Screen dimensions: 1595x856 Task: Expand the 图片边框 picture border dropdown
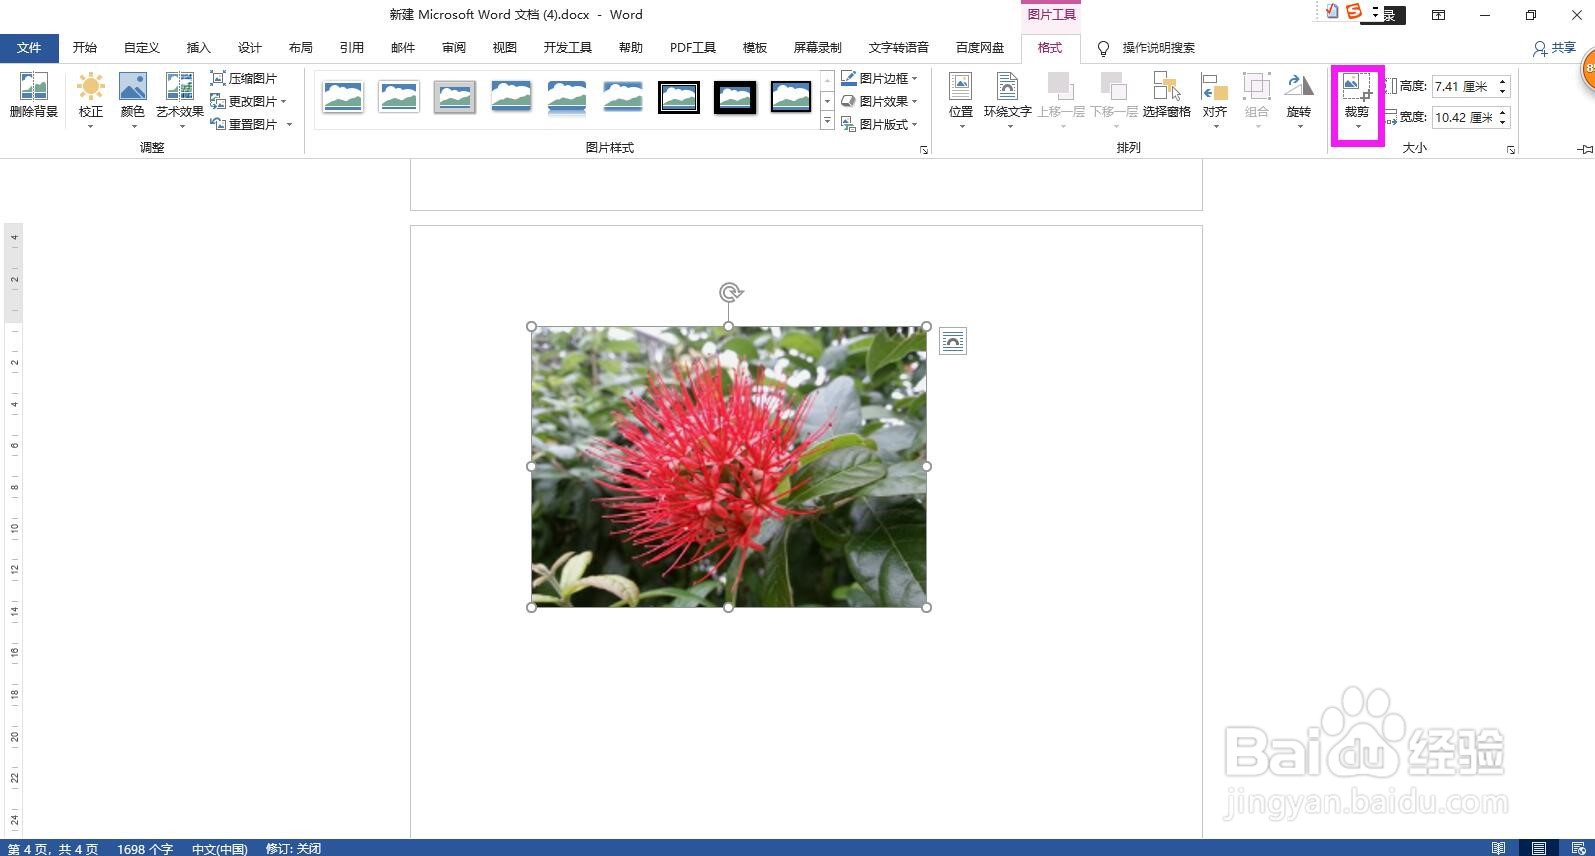click(x=914, y=78)
